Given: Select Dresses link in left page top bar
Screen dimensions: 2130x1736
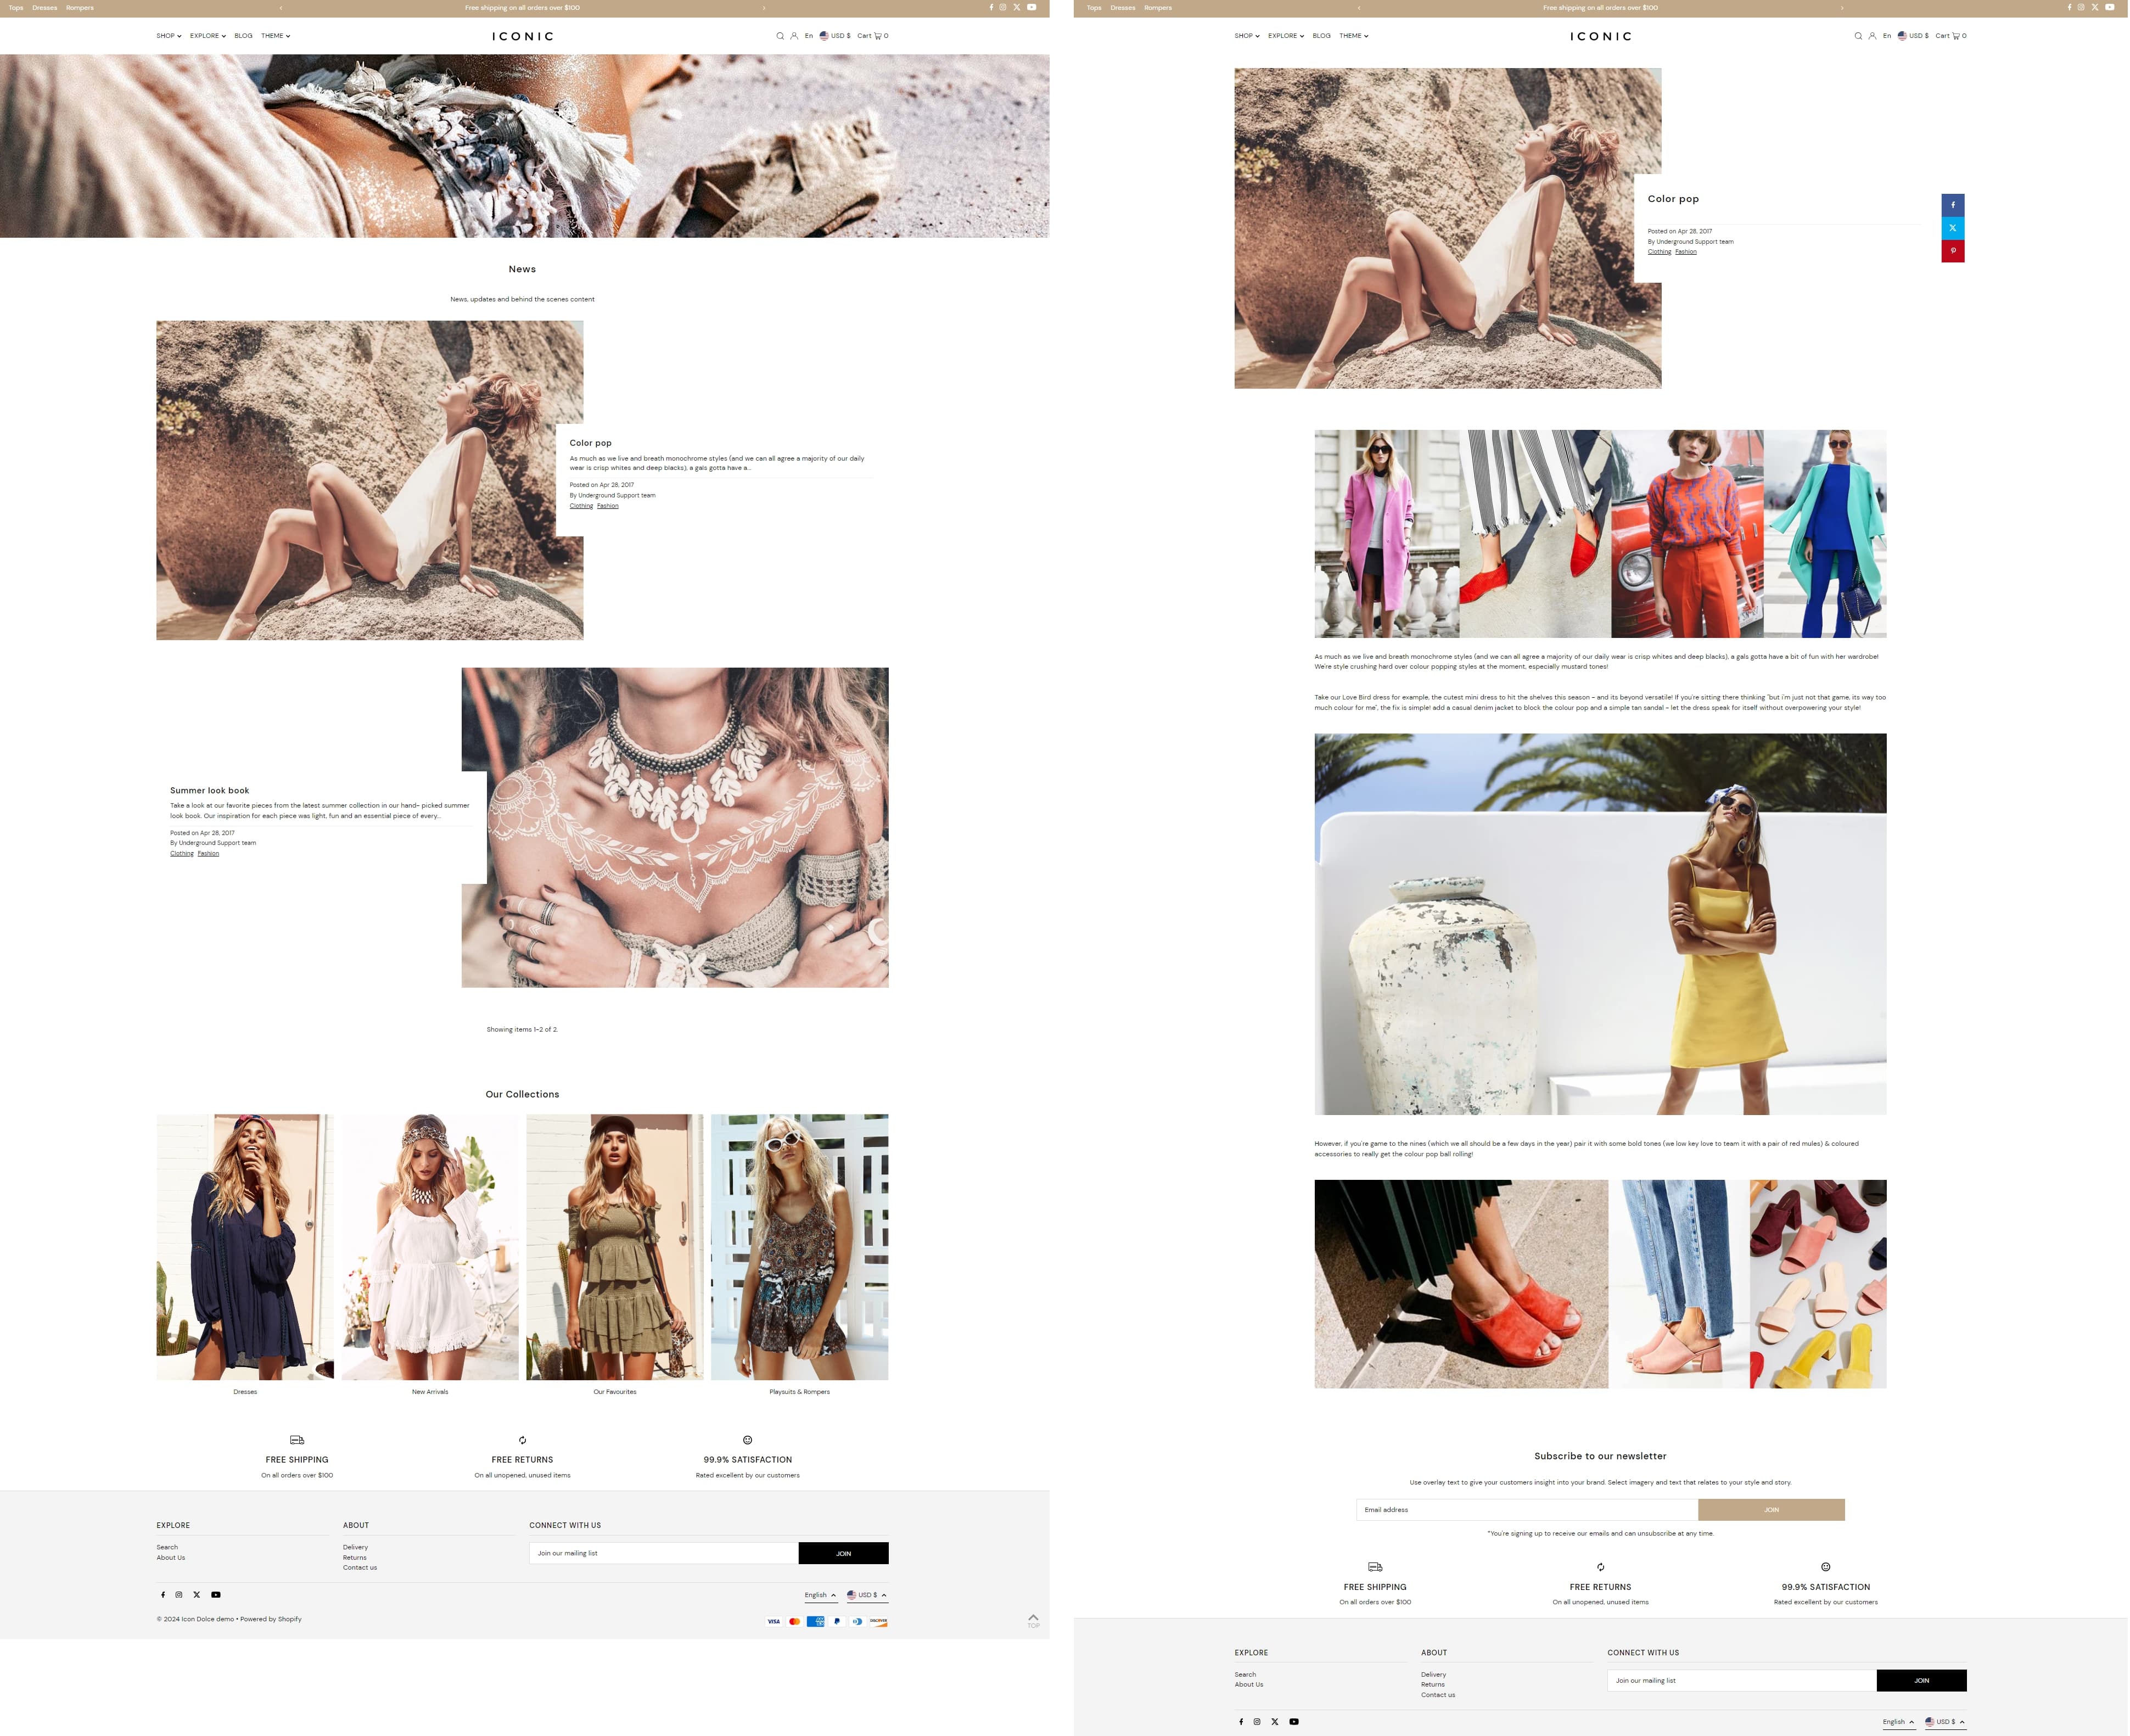Looking at the screenshot, I should (x=44, y=8).
